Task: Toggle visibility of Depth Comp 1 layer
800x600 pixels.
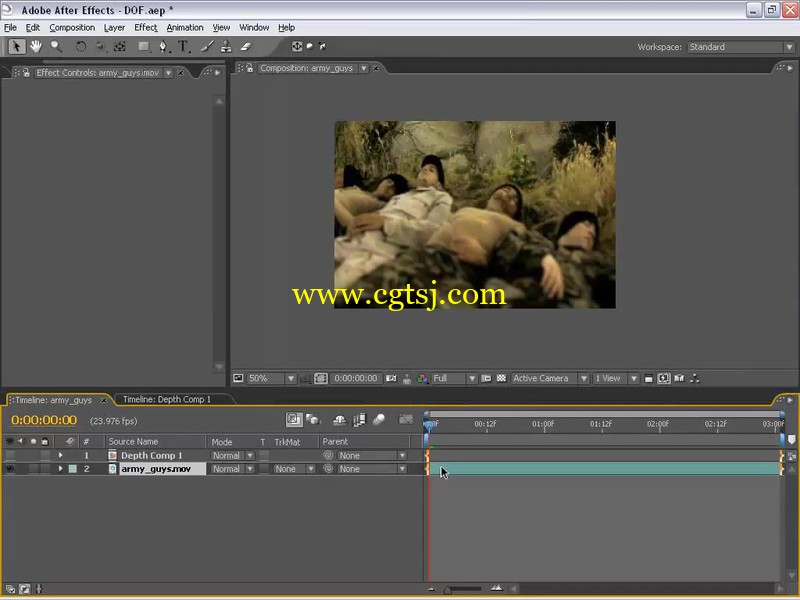Action: point(10,455)
